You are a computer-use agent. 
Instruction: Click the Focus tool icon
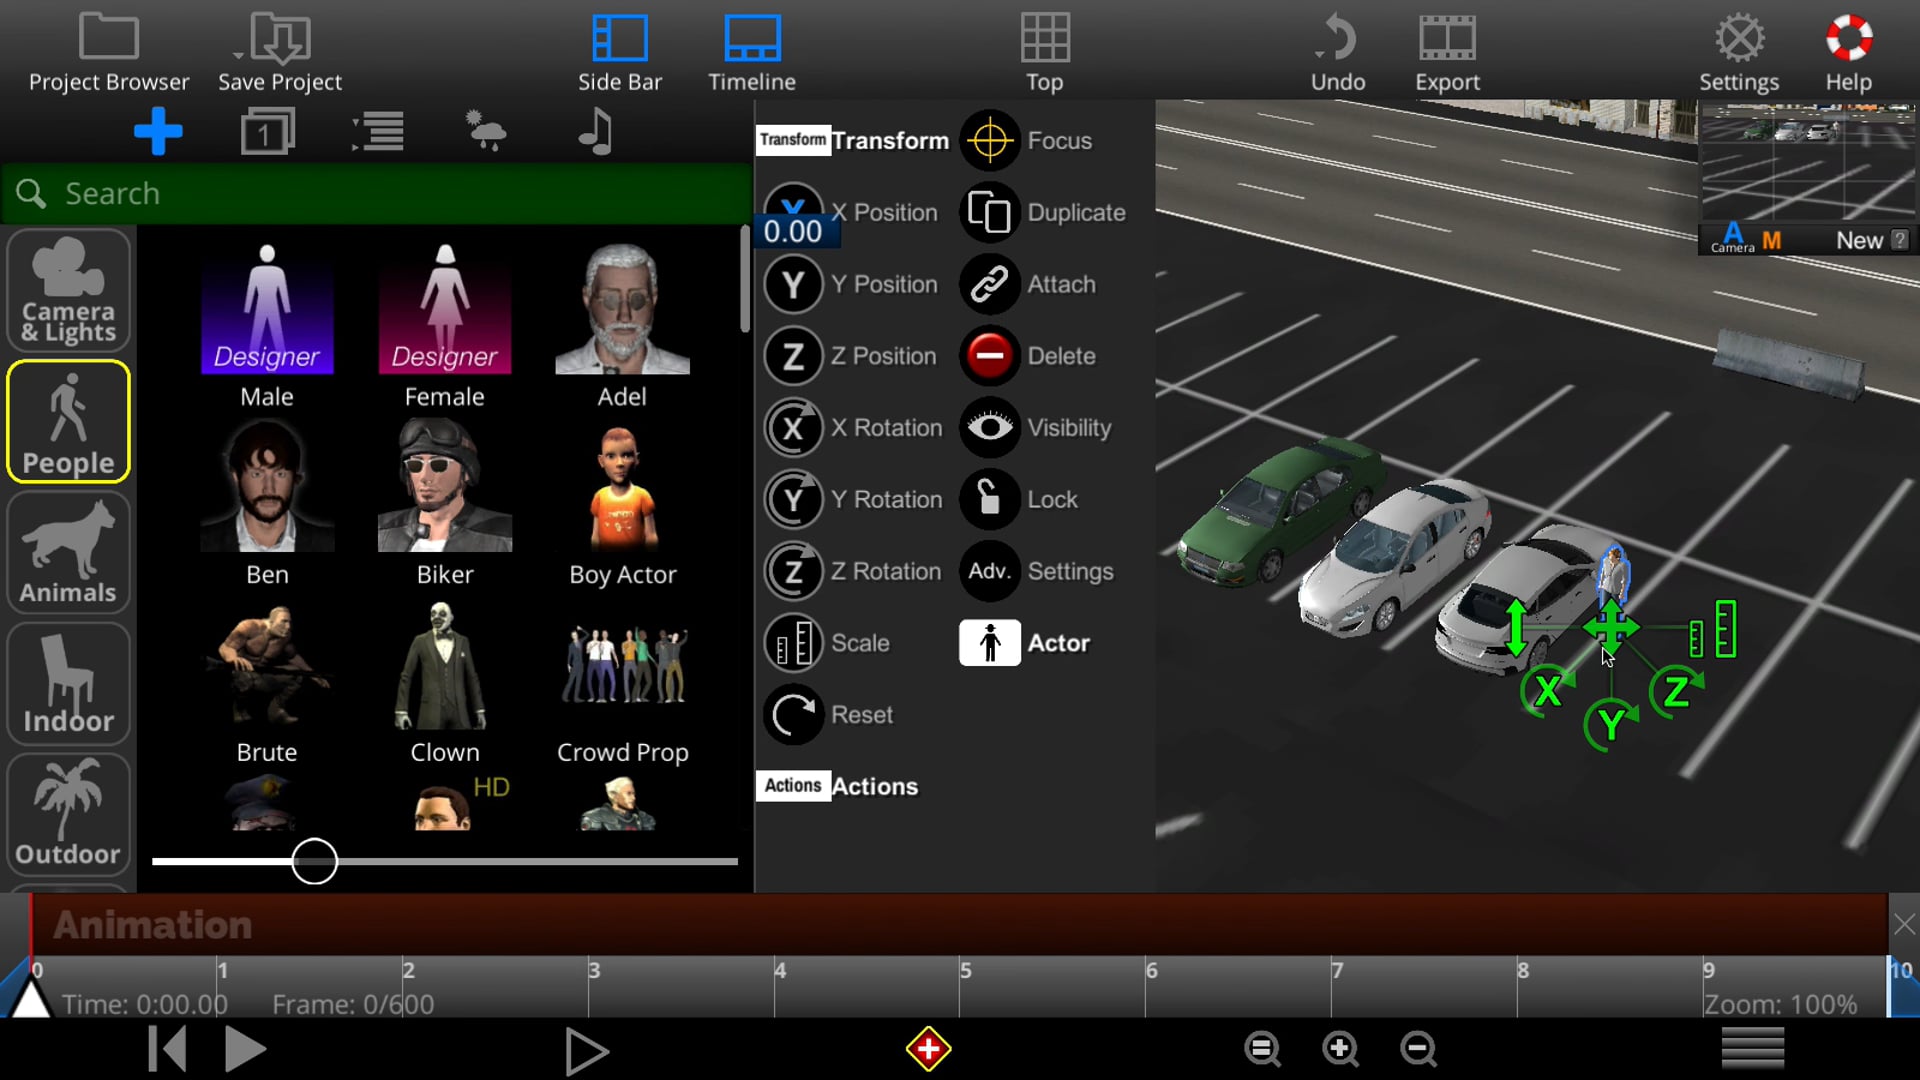pos(990,141)
